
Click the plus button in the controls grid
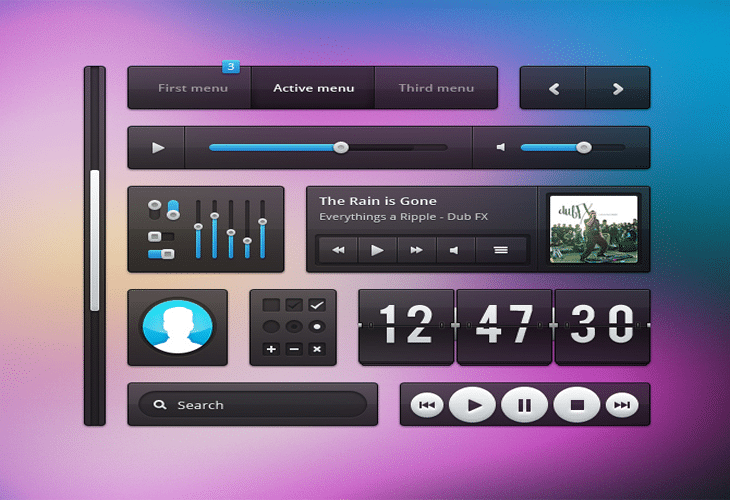271,349
